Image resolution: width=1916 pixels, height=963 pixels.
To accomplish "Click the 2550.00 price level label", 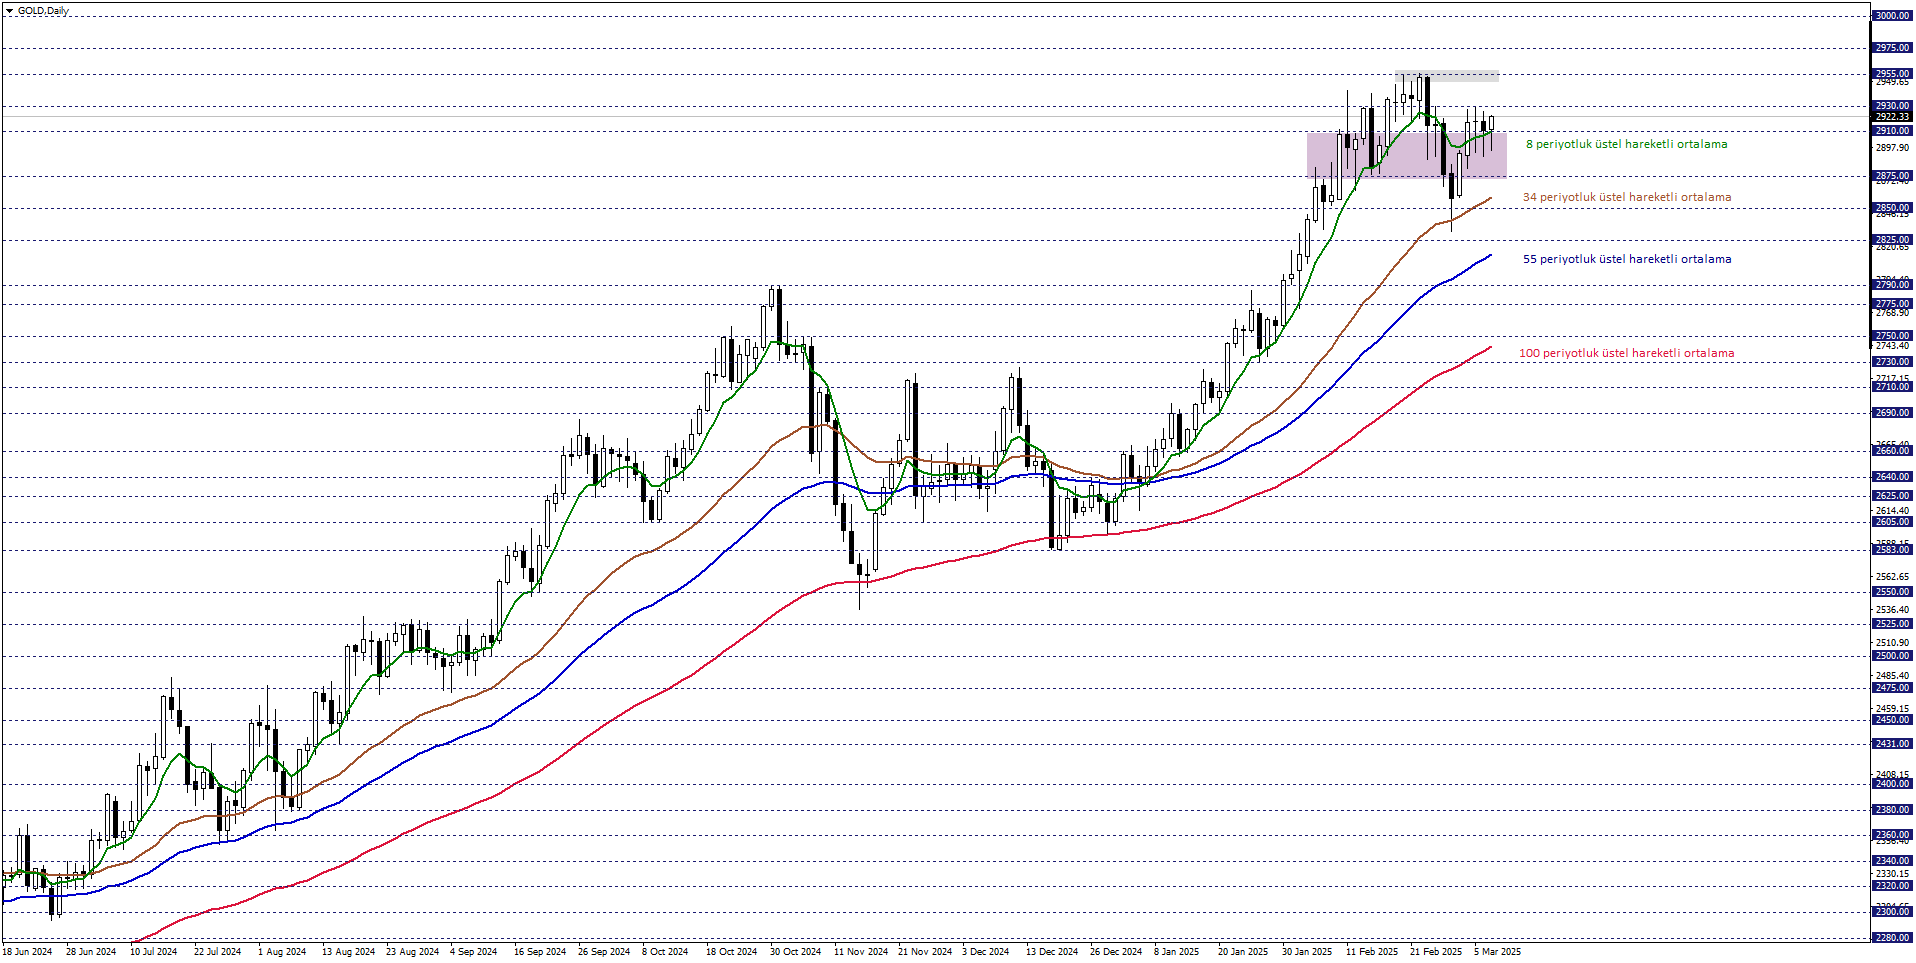I will 1892,592.
